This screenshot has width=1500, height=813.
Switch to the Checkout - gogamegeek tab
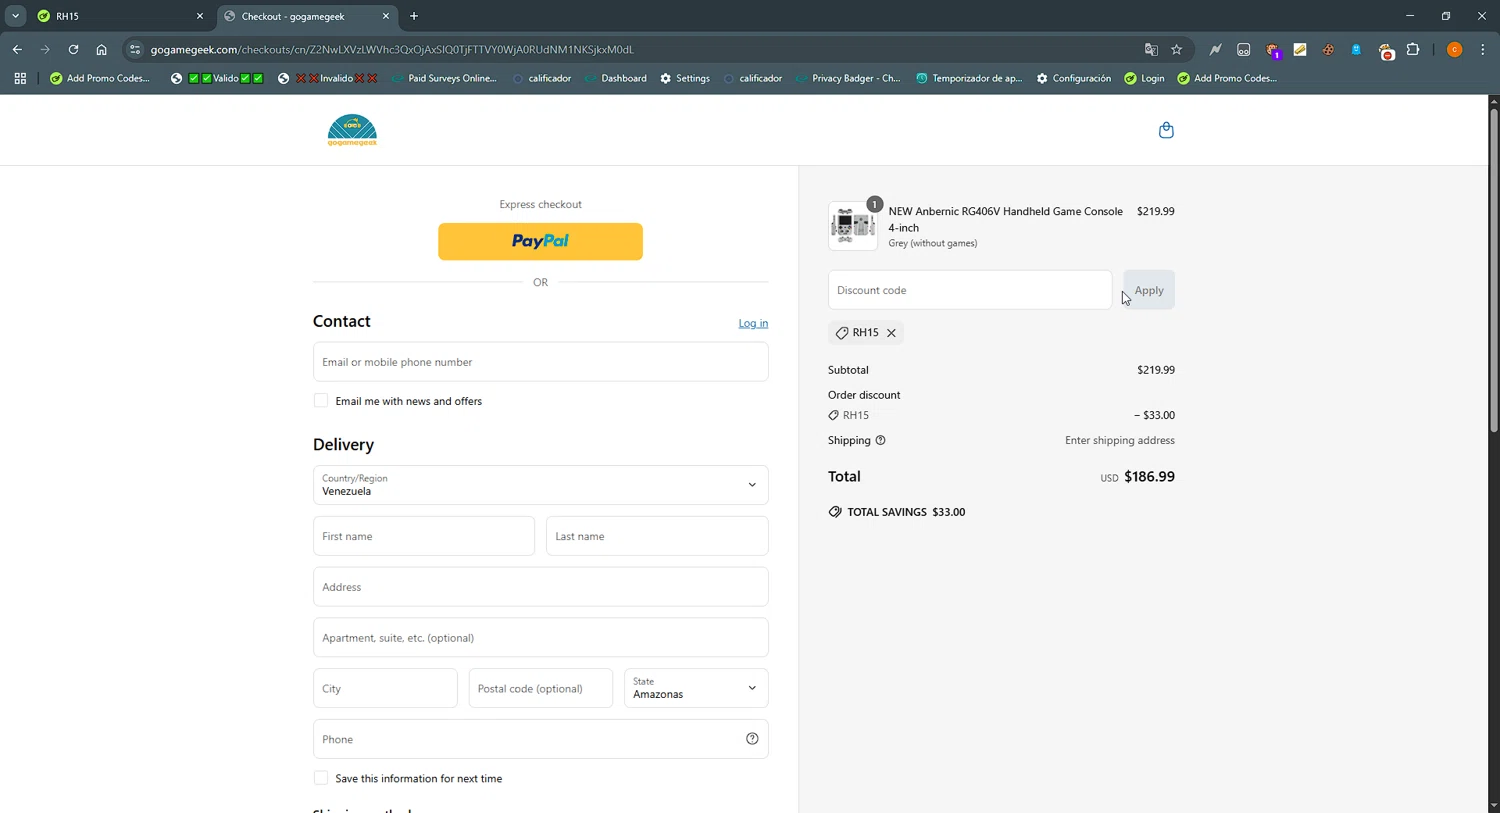click(x=305, y=16)
